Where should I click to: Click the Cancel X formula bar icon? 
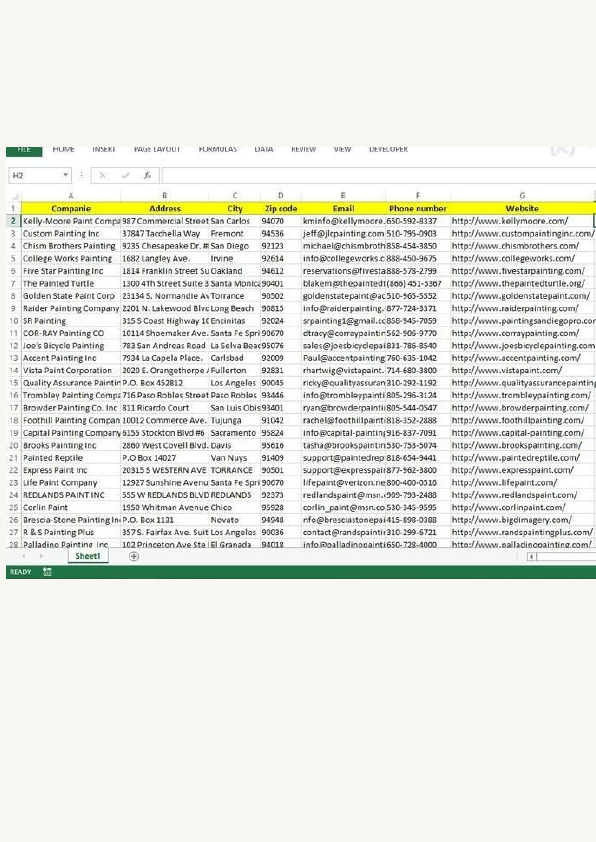tap(102, 176)
